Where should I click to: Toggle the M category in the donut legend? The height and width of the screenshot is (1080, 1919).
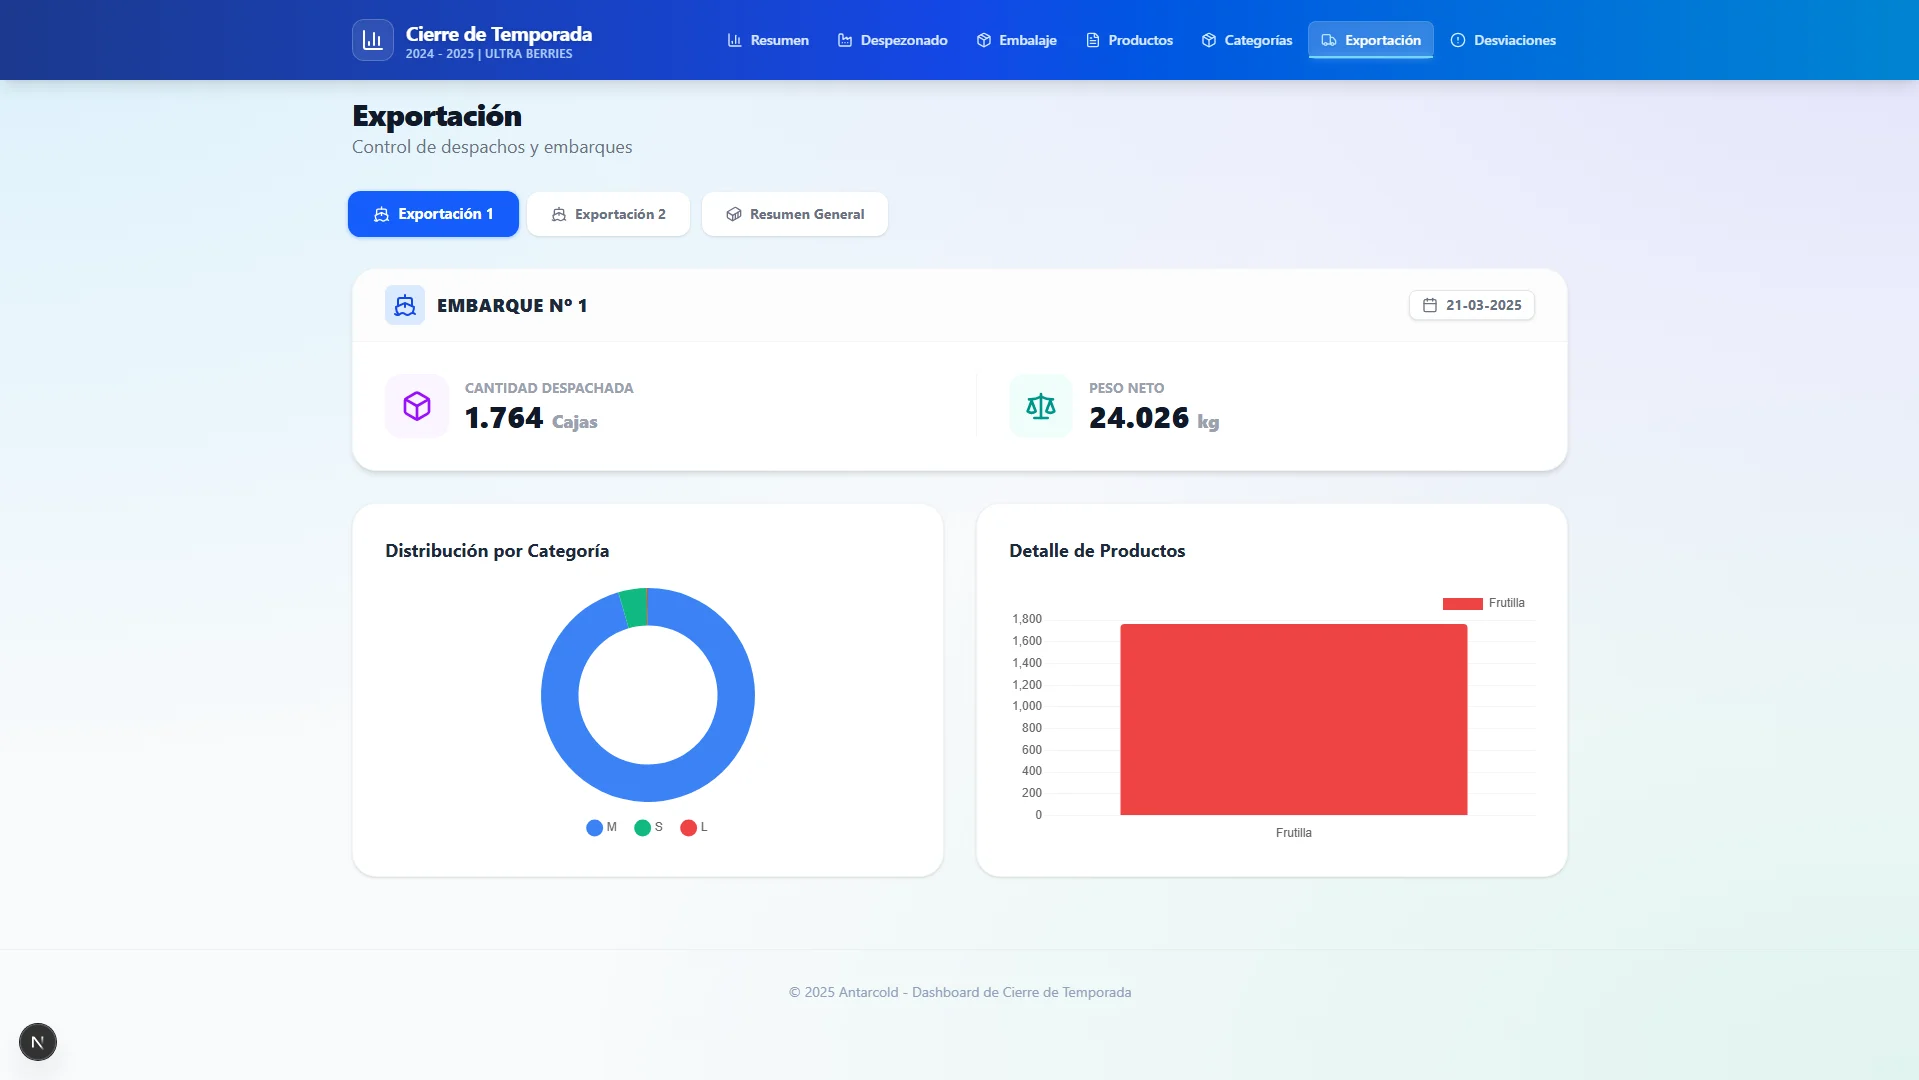point(600,827)
